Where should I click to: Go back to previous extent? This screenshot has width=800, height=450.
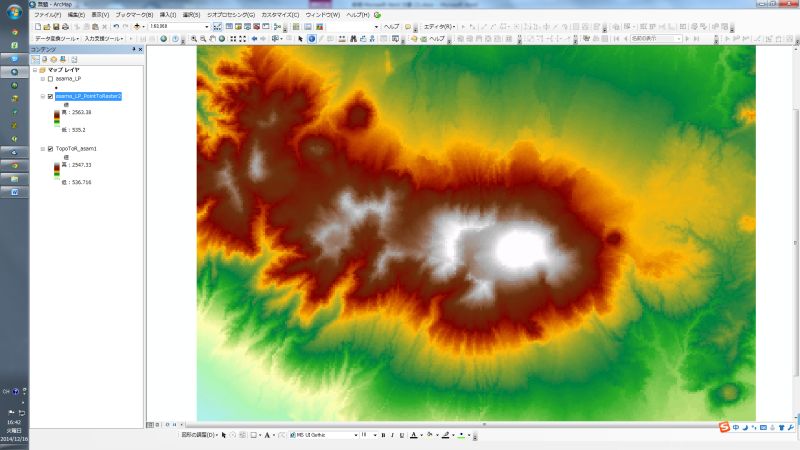[x=255, y=39]
